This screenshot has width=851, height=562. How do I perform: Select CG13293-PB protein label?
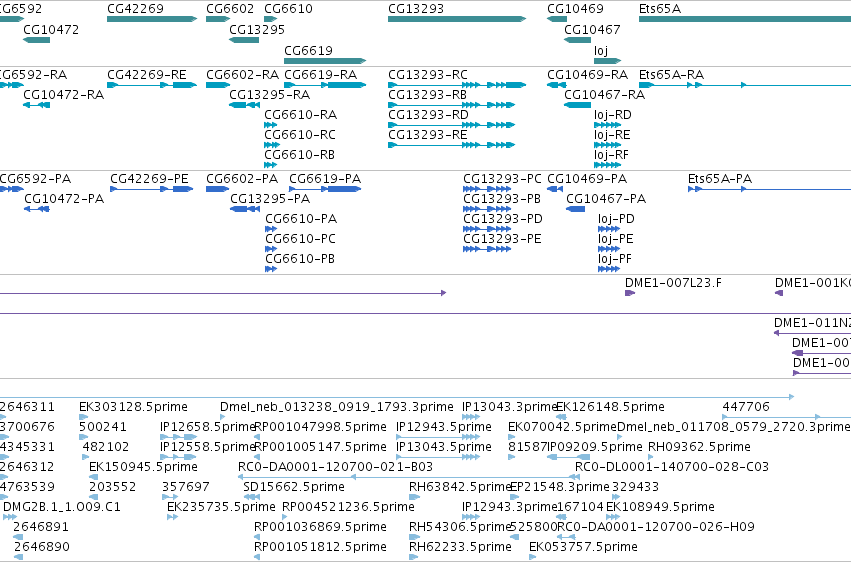[x=501, y=199]
